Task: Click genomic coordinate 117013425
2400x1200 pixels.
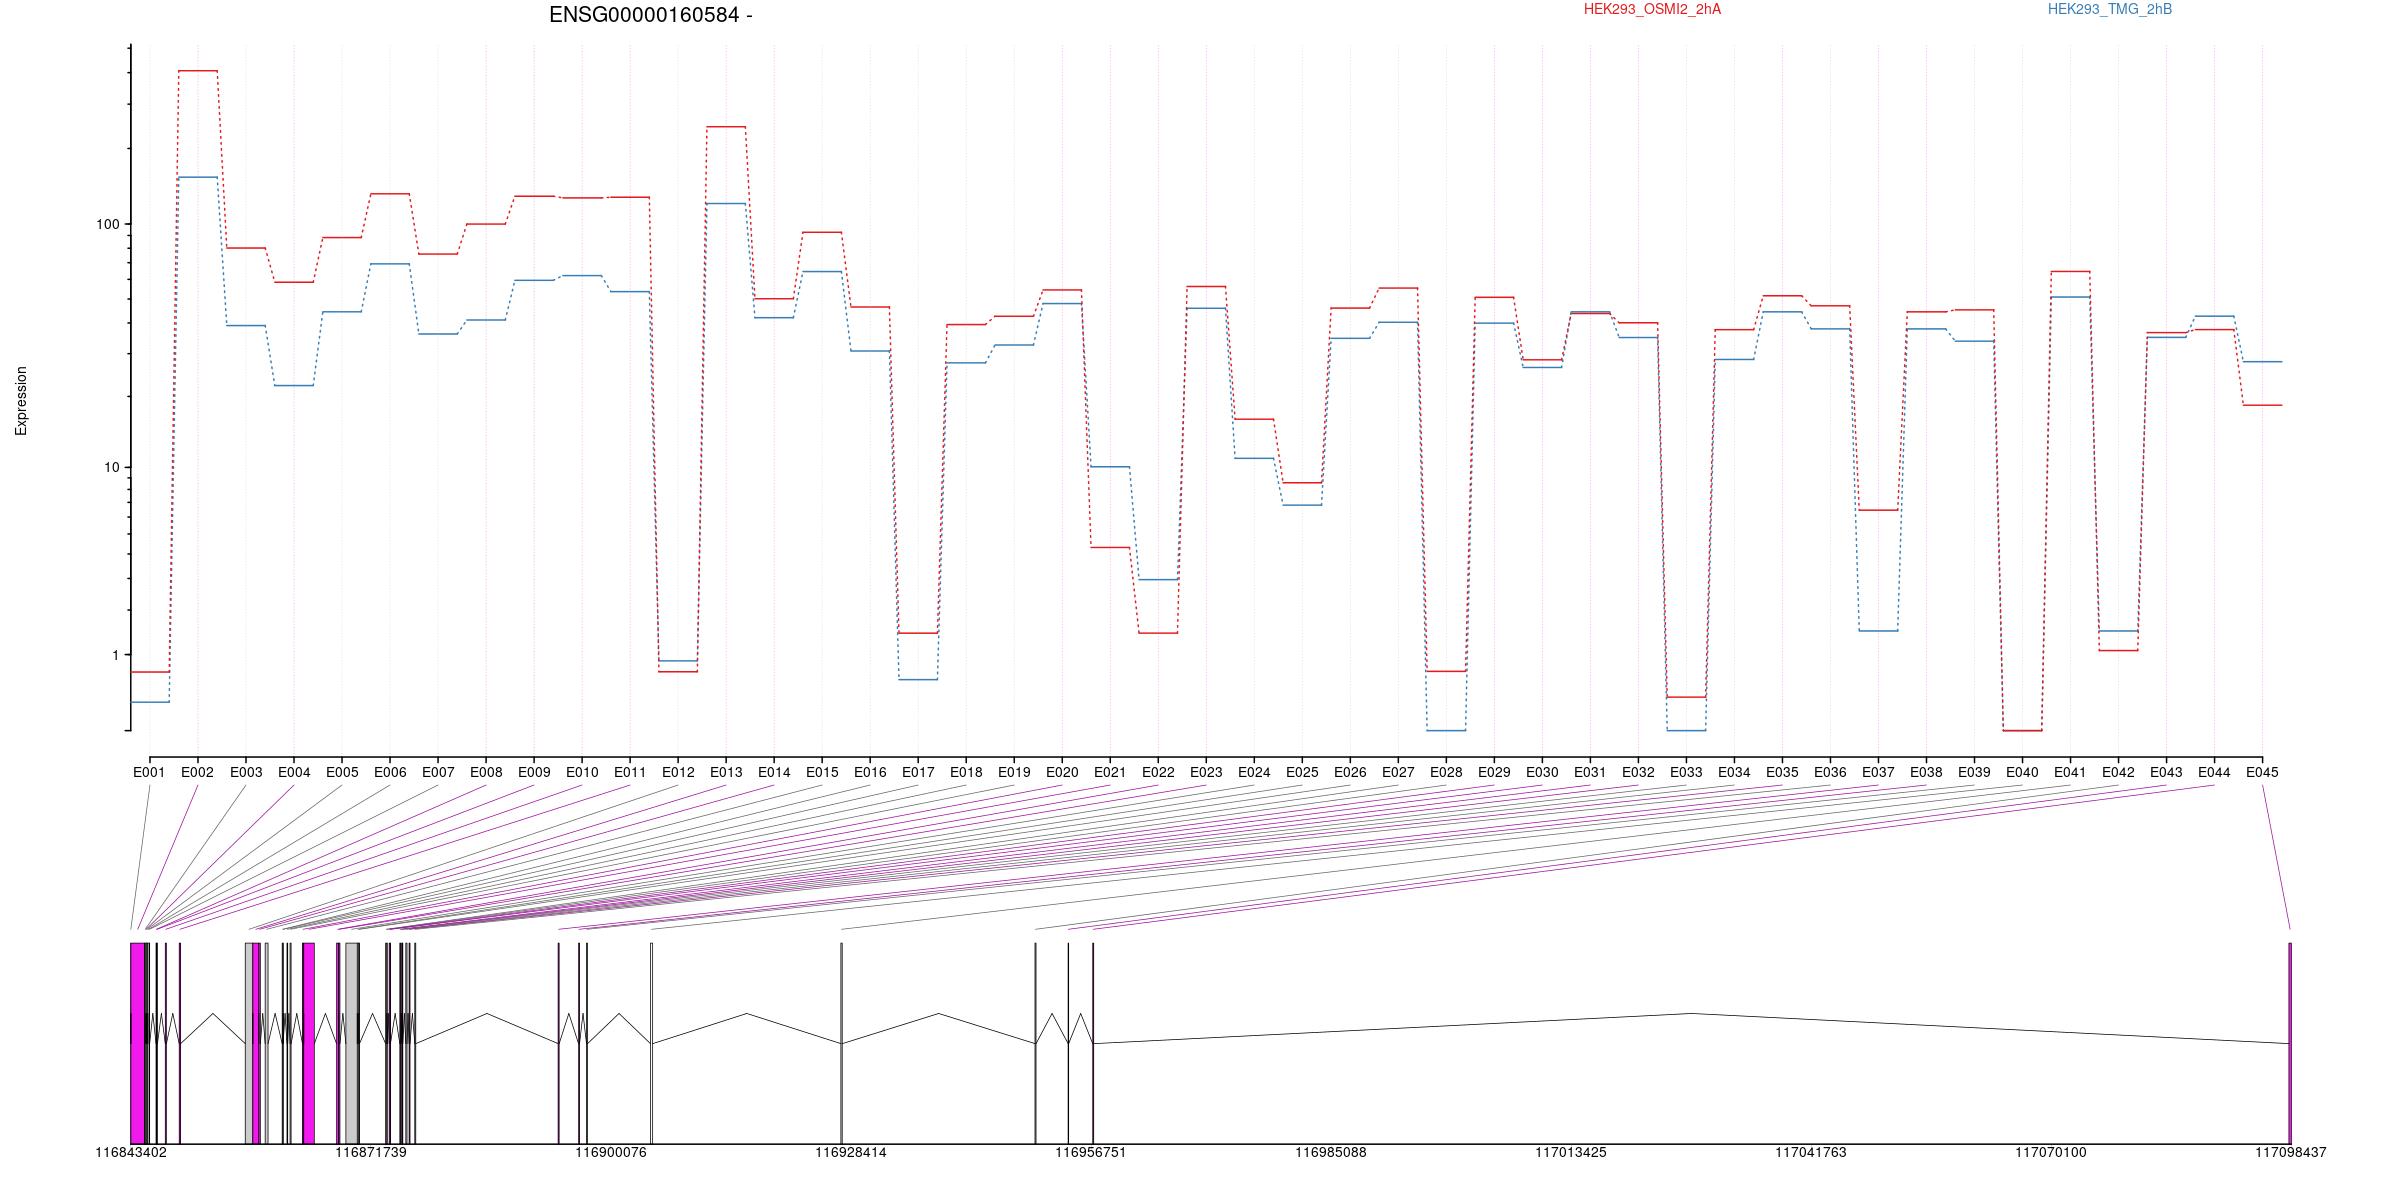Action: 1571,1152
